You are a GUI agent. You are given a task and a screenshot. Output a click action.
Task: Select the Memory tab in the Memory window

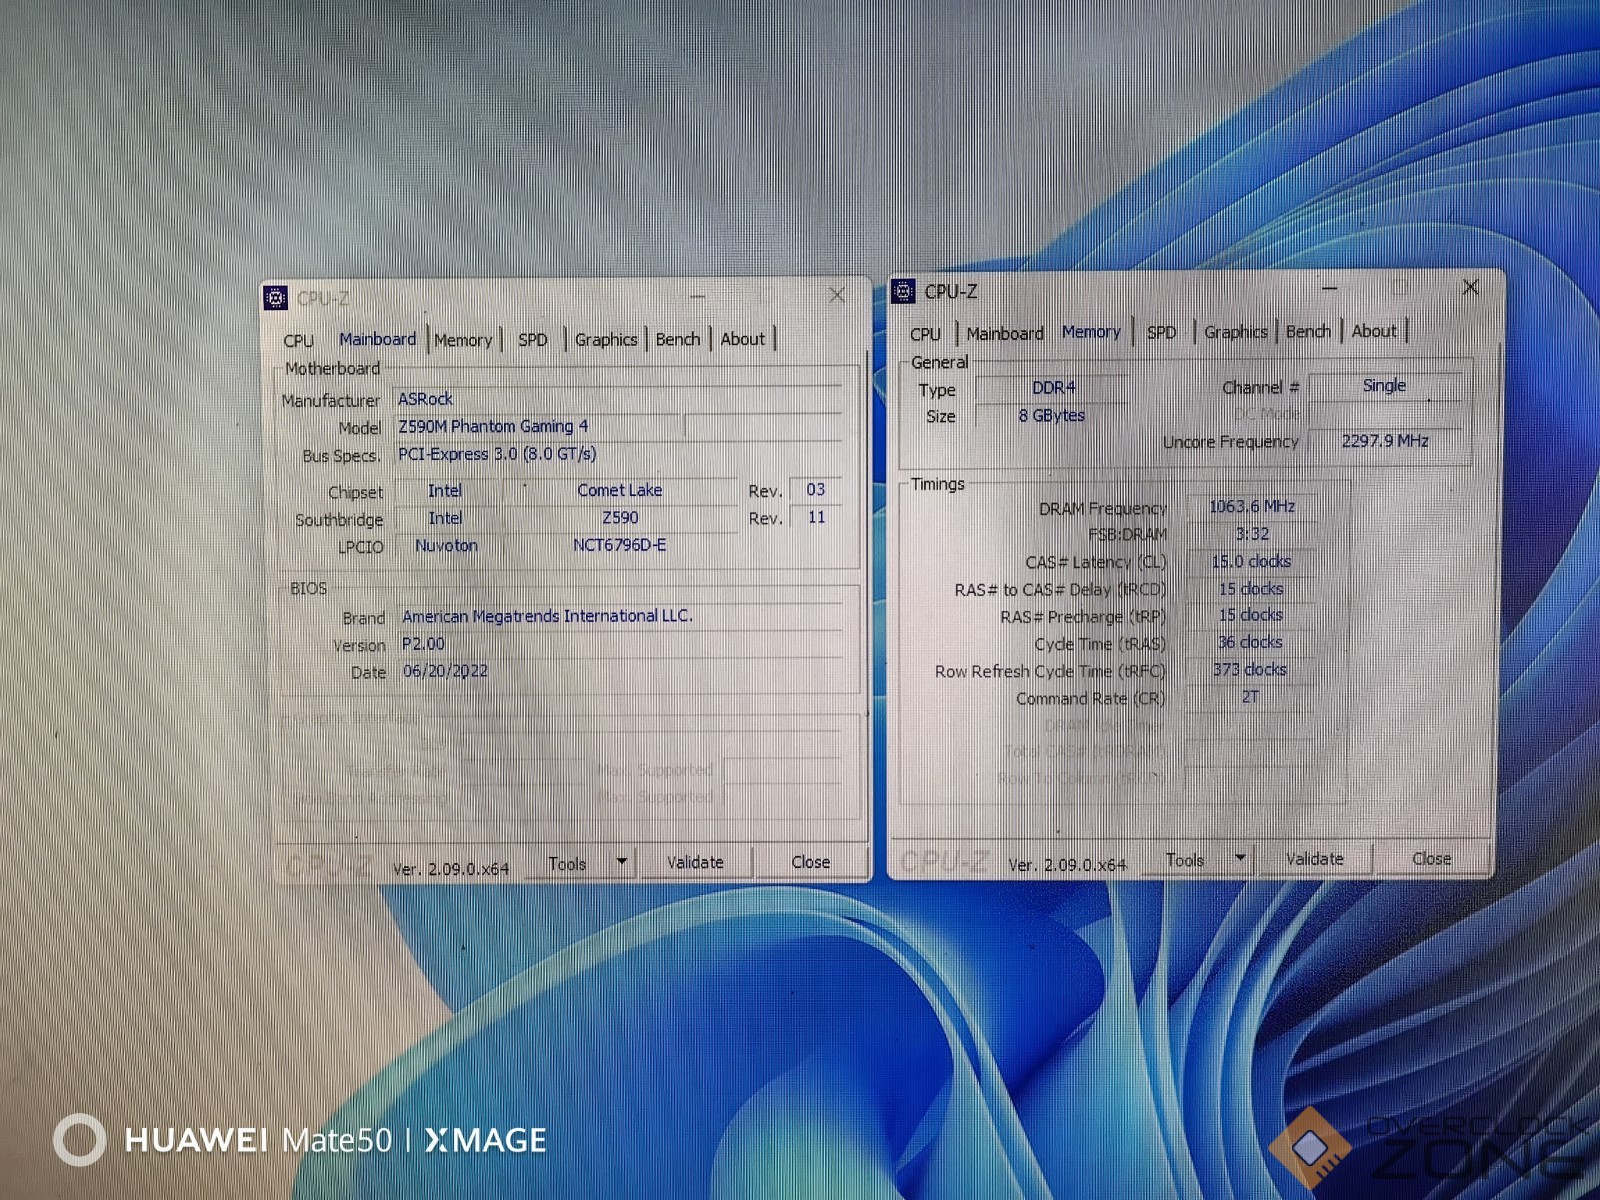click(1091, 332)
